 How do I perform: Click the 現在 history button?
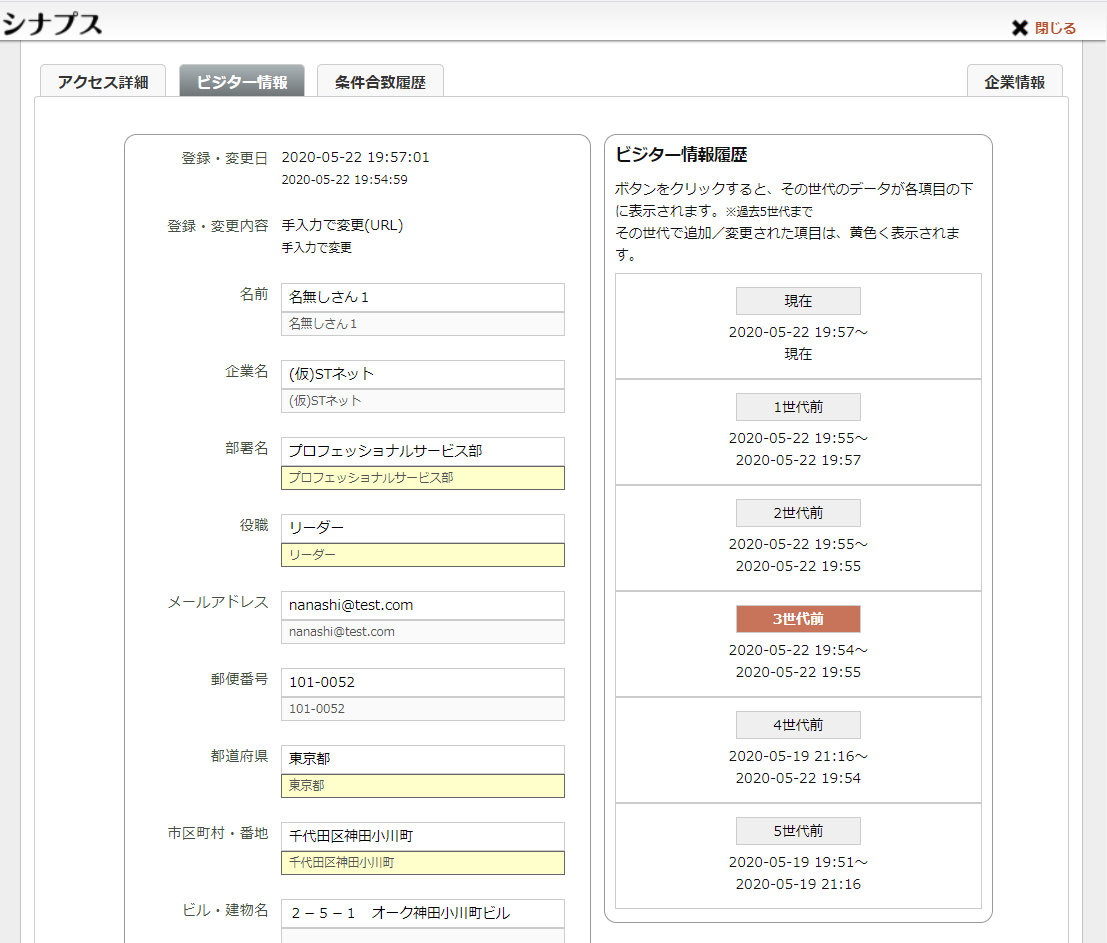pyautogui.click(x=798, y=301)
